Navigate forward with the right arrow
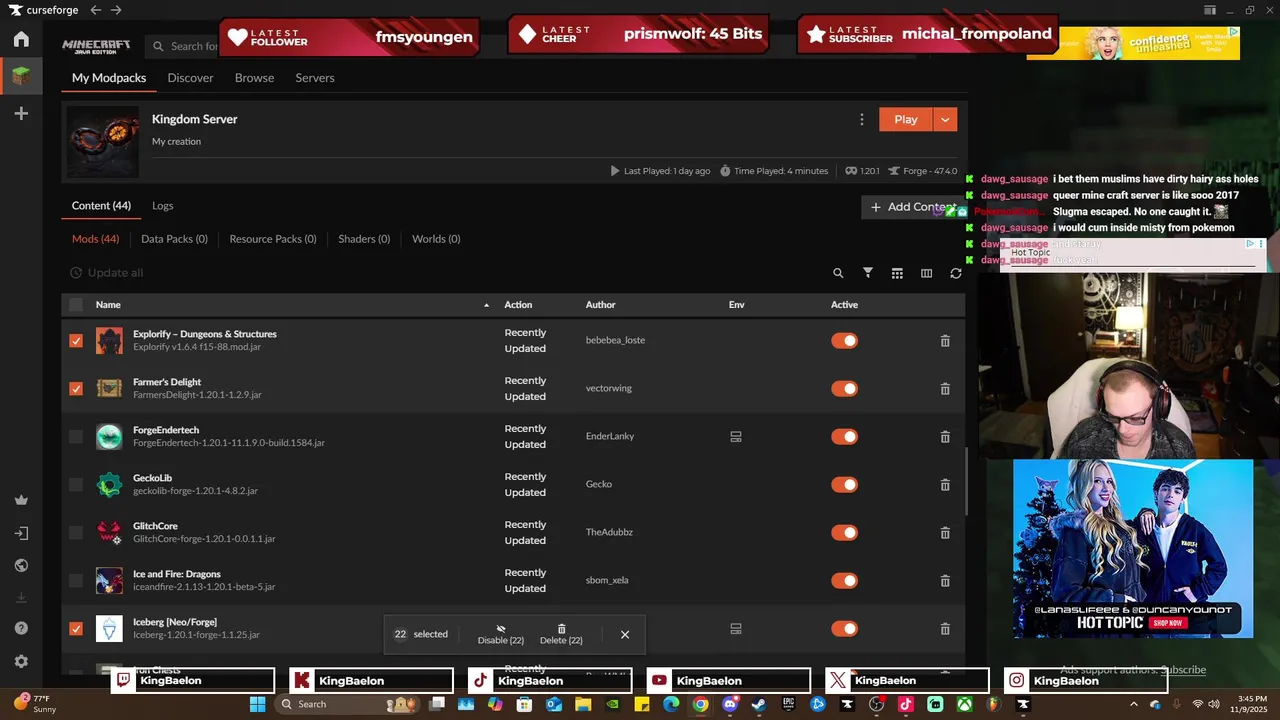The image size is (1280, 720). coord(116,10)
